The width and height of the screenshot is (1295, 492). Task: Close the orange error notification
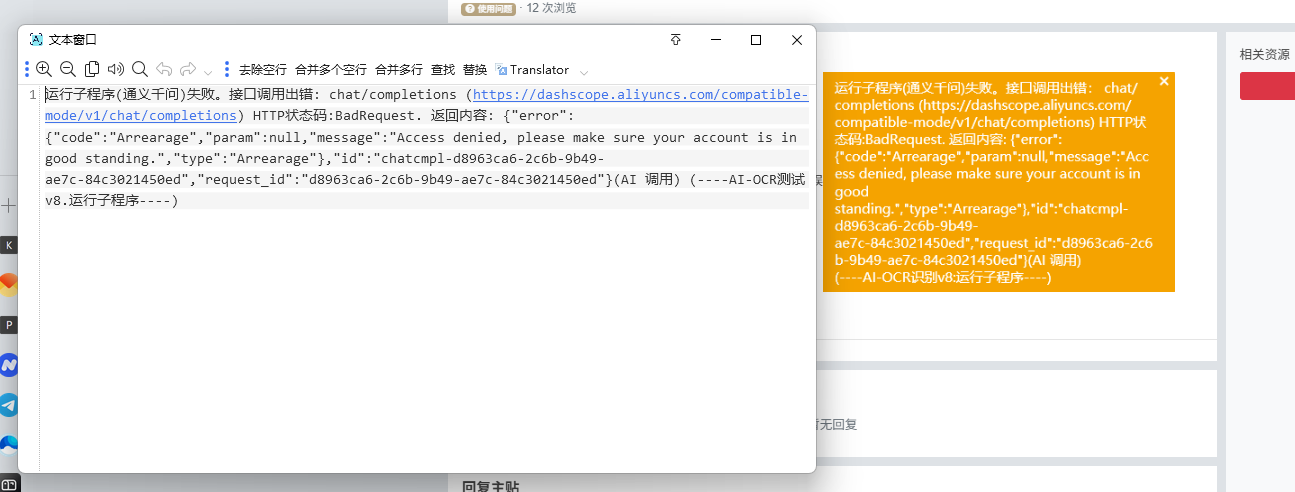click(1163, 81)
